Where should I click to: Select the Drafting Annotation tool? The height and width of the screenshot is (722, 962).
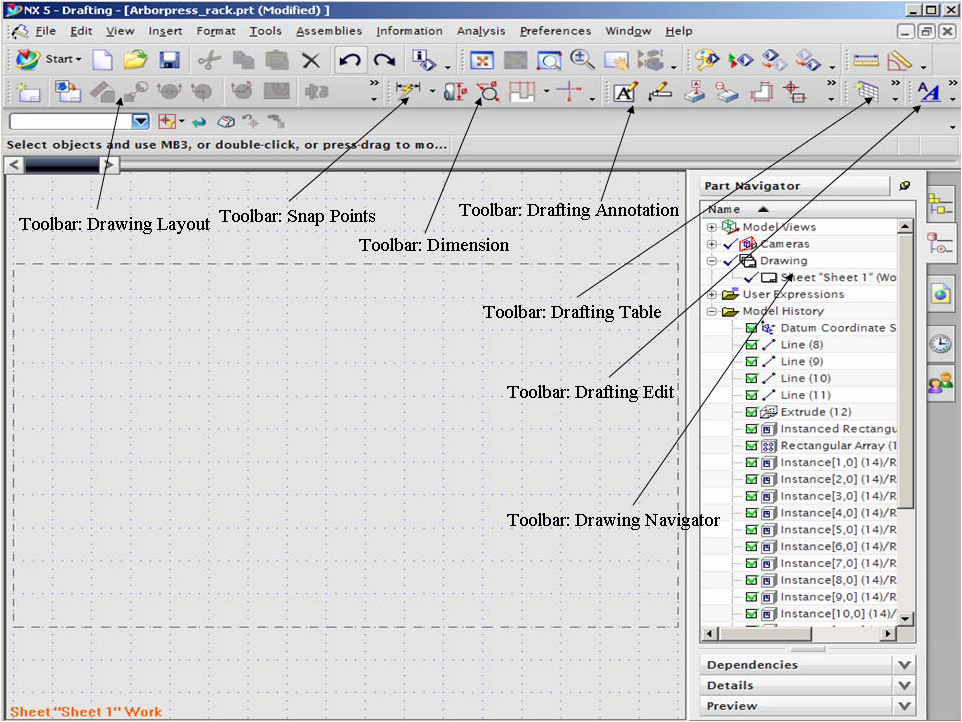click(x=625, y=92)
